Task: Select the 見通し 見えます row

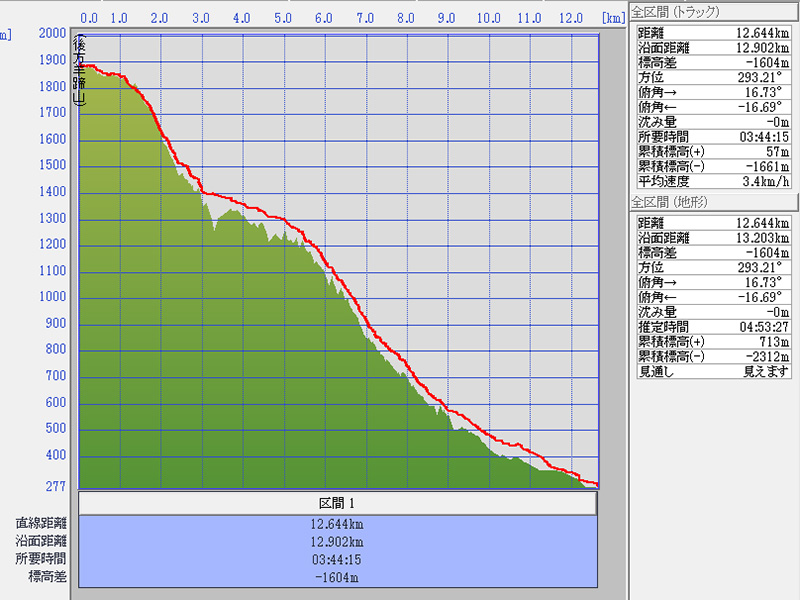Action: point(714,371)
